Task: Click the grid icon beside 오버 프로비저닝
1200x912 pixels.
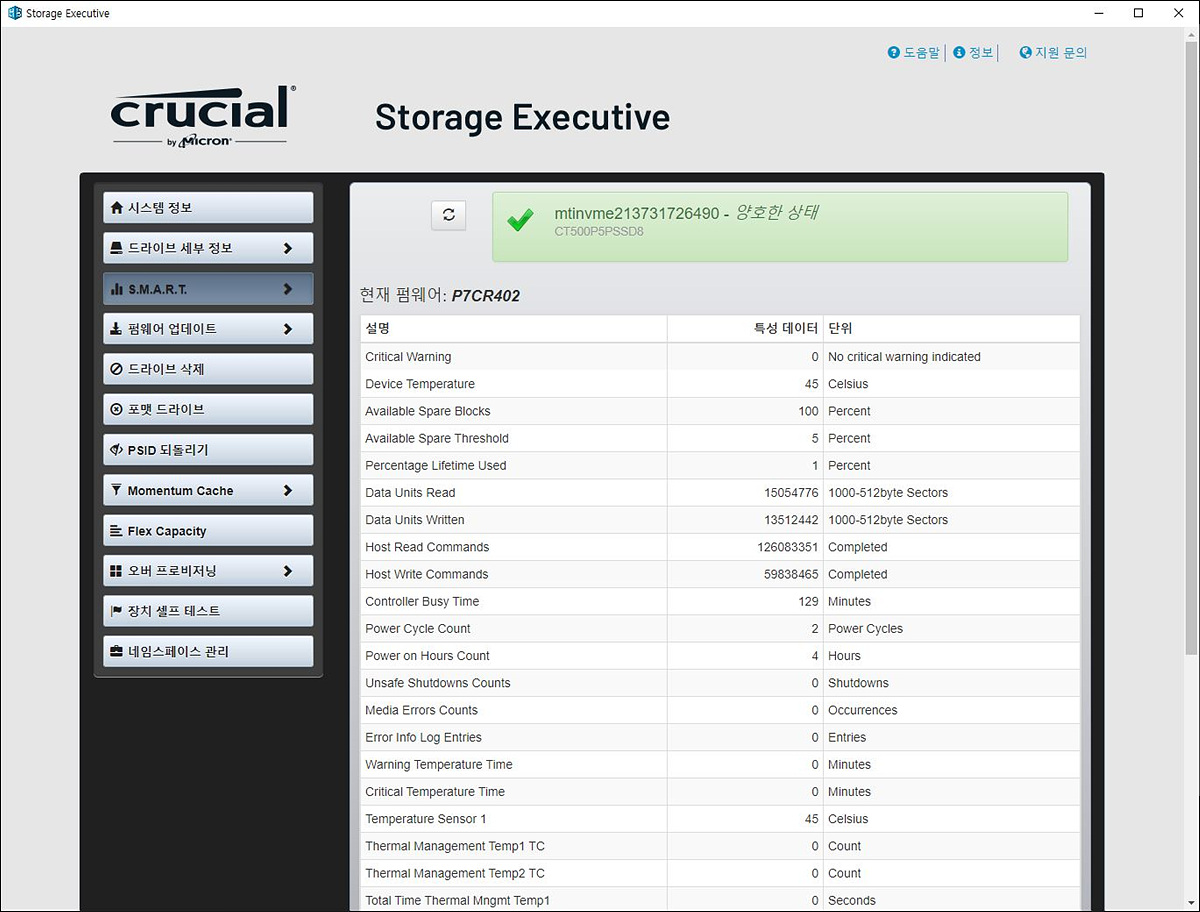Action: click(117, 571)
